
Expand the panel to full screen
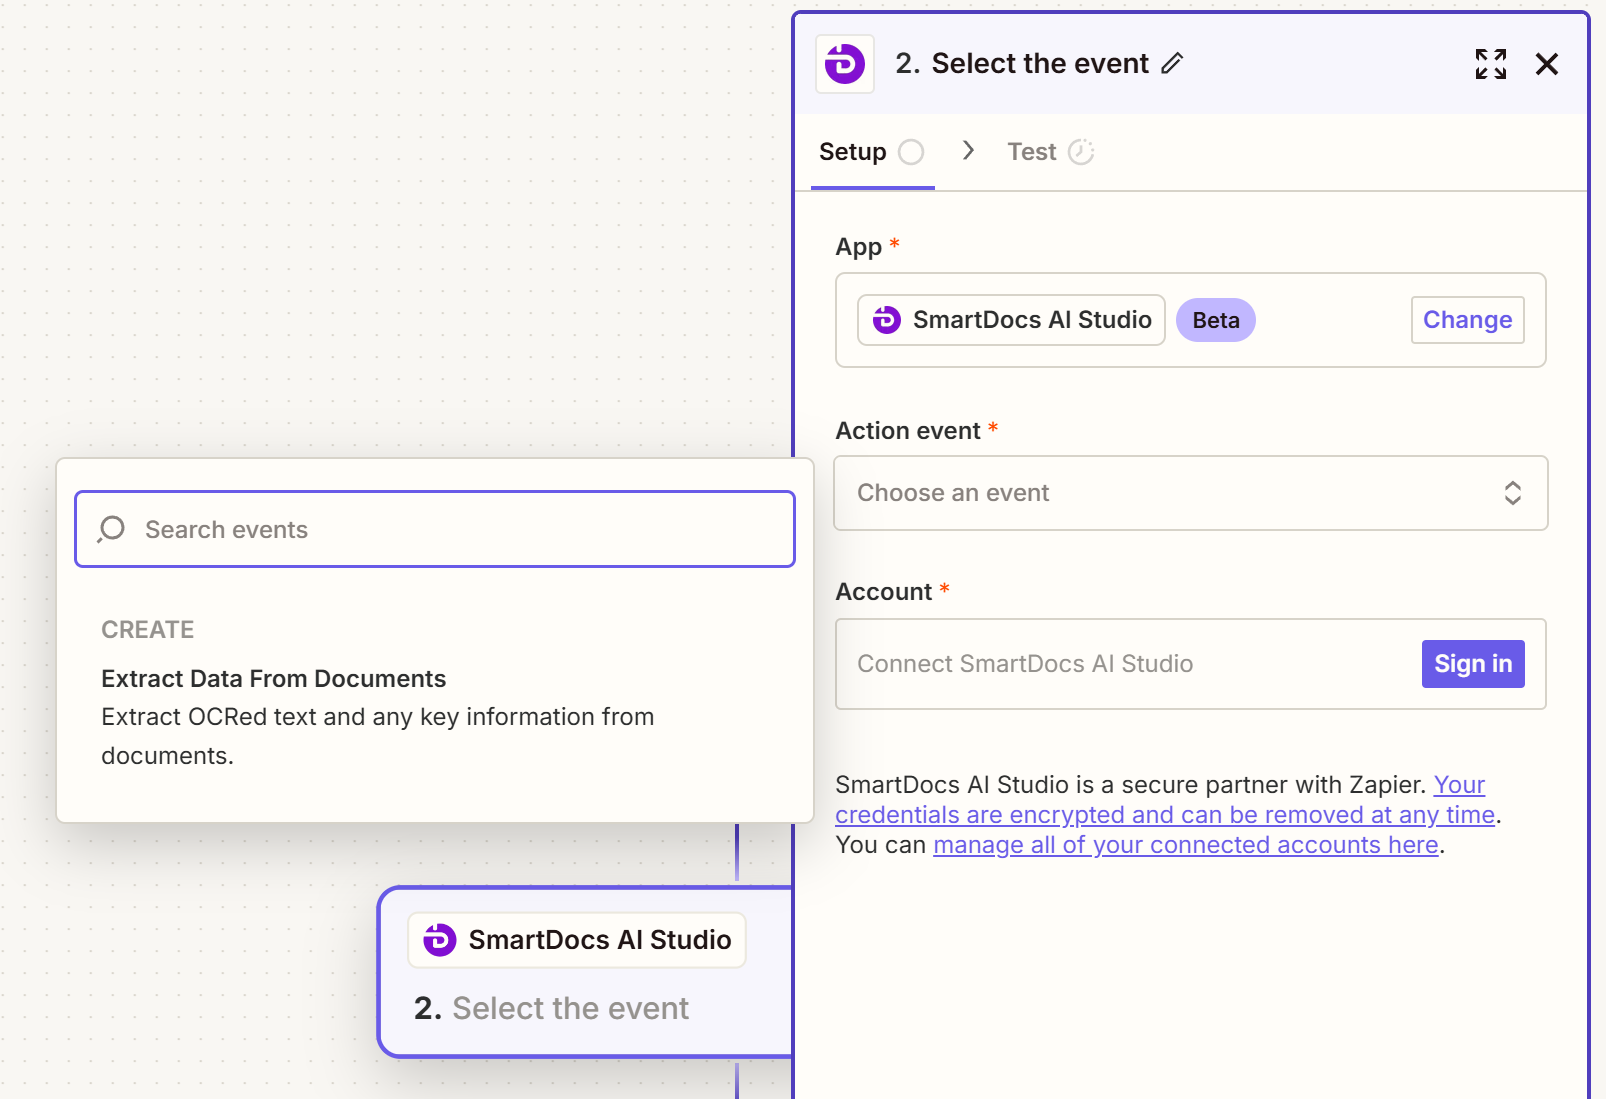tap(1491, 64)
